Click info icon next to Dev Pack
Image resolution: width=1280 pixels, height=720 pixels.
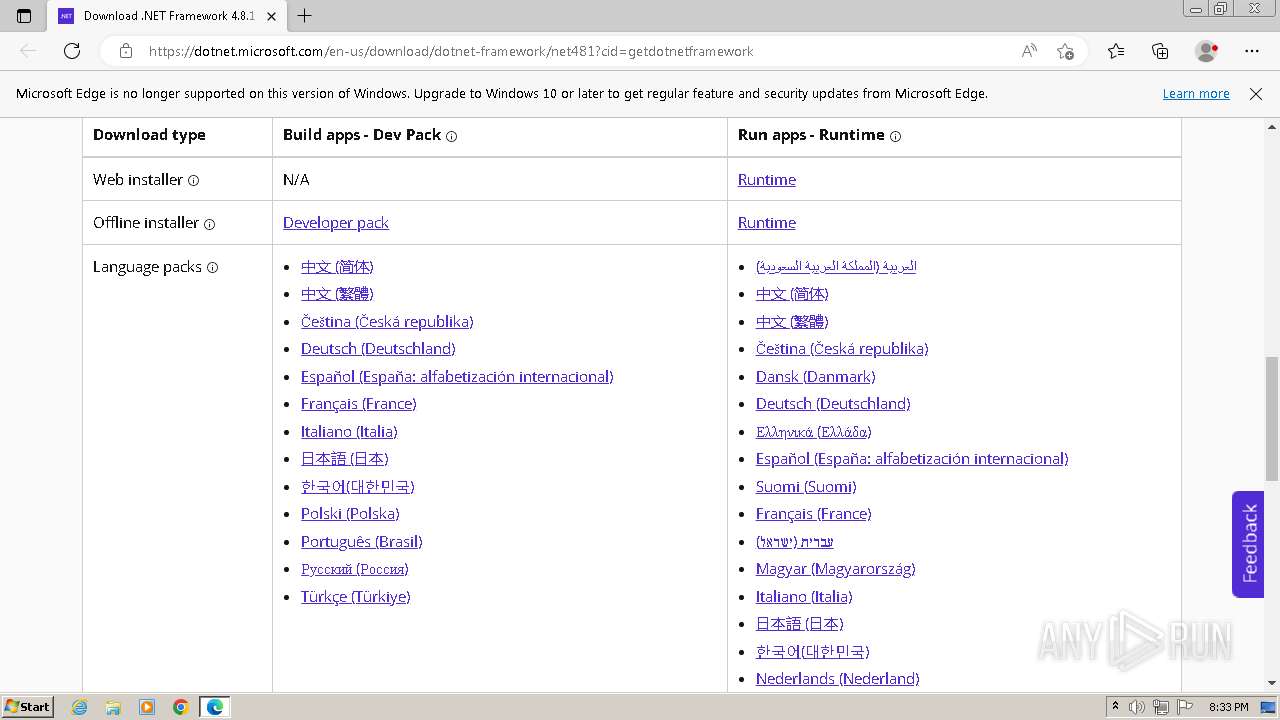(451, 136)
